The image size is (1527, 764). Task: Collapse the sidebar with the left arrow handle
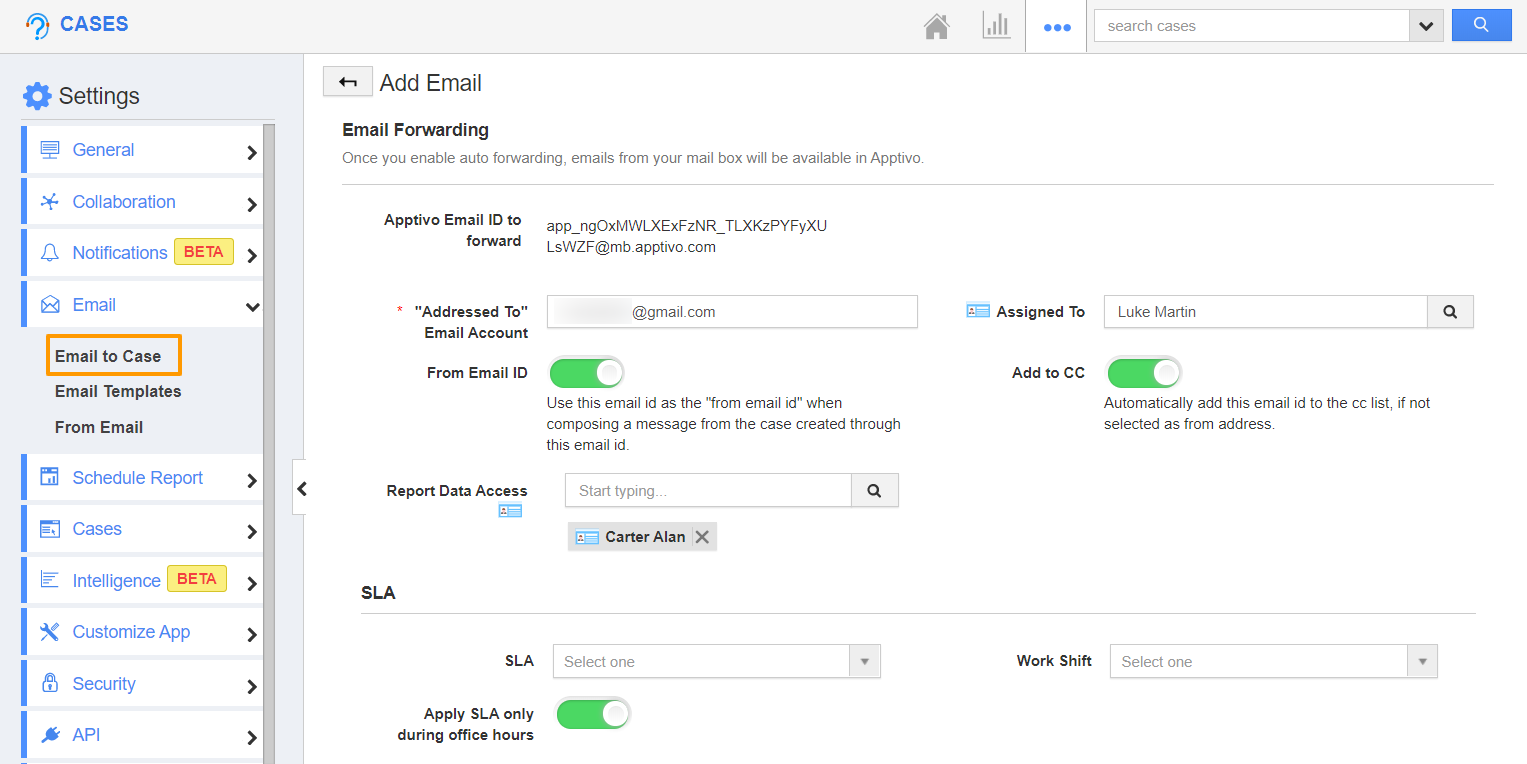click(x=300, y=488)
